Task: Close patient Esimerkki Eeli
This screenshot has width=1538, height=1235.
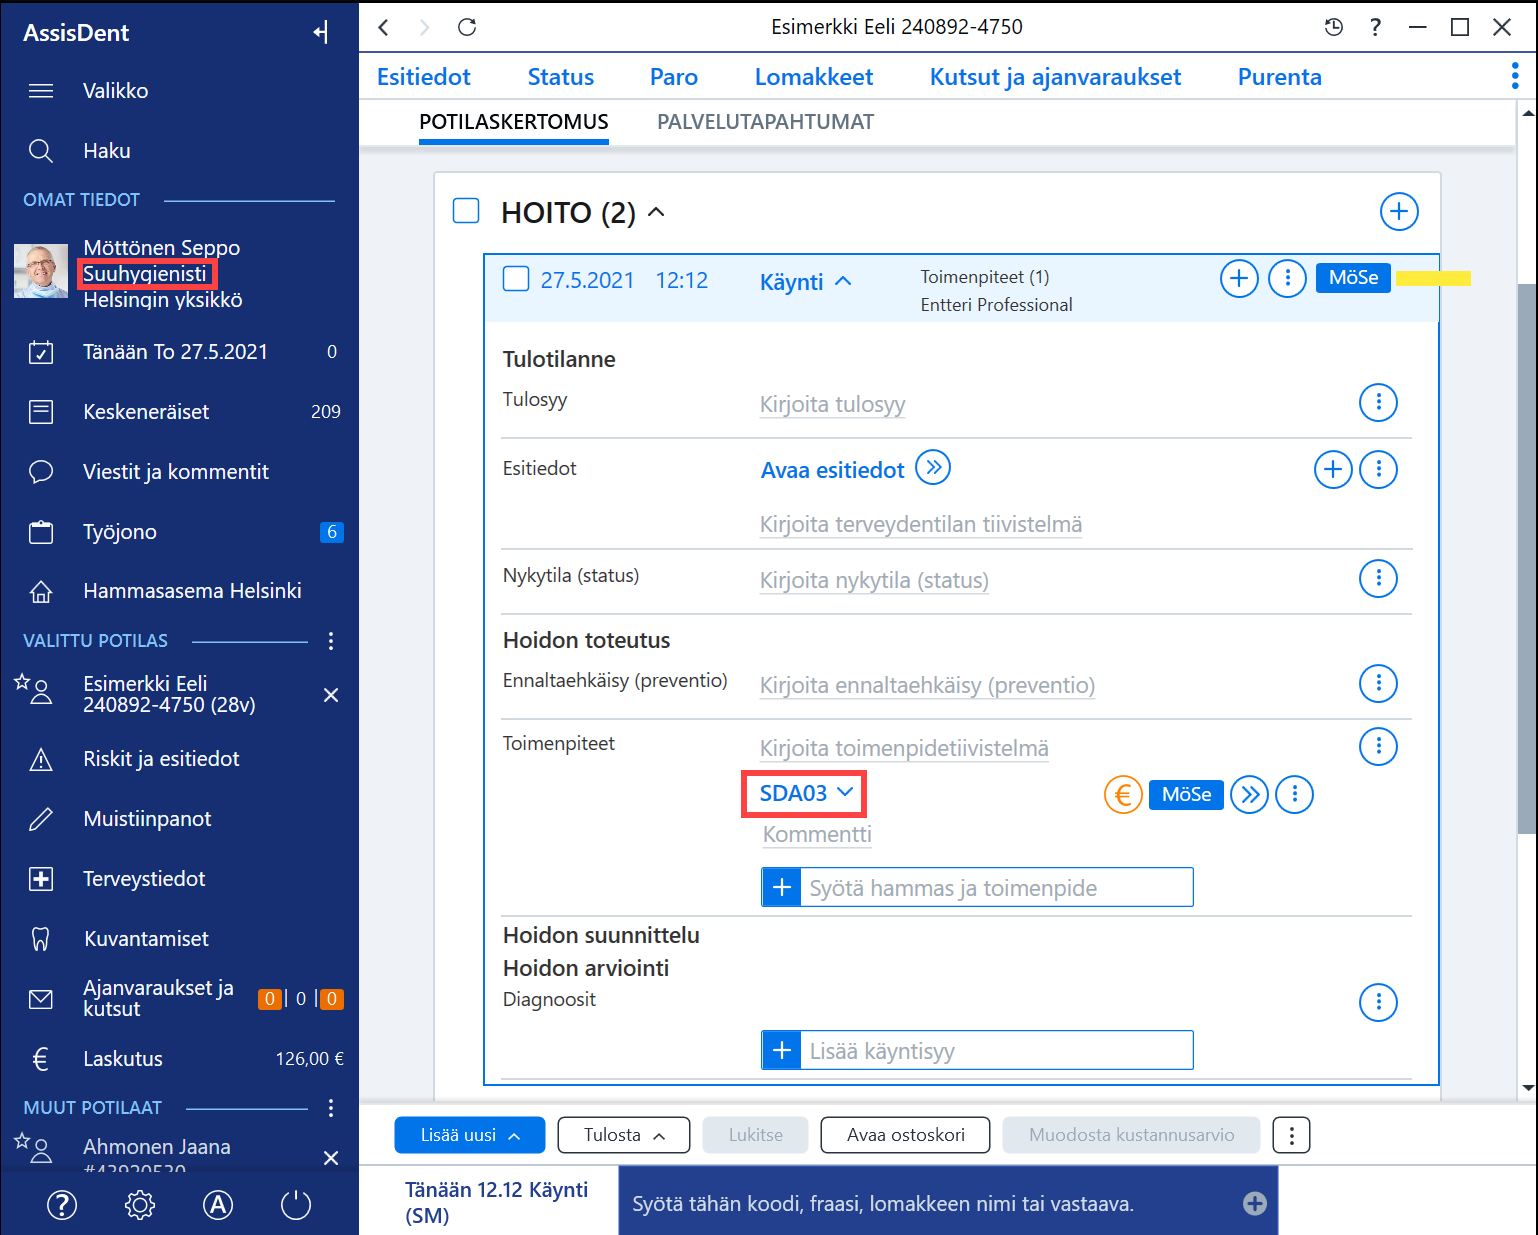Action: (331, 695)
